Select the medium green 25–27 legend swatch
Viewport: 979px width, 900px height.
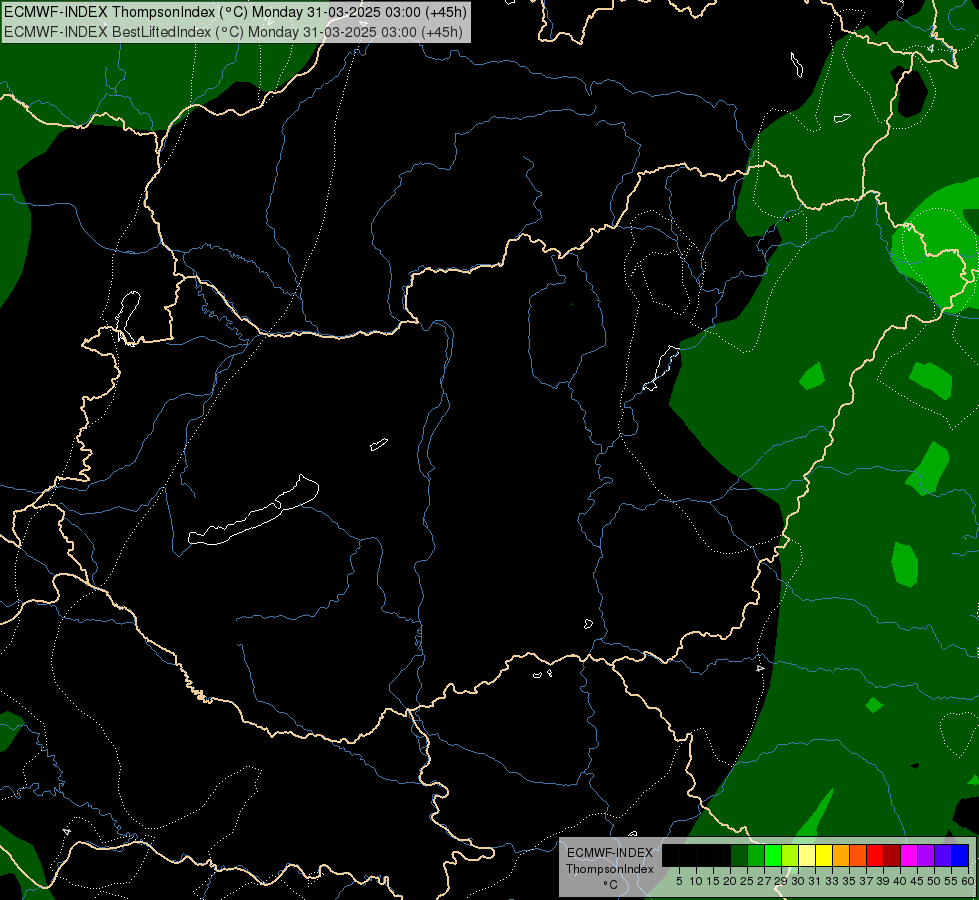click(756, 855)
